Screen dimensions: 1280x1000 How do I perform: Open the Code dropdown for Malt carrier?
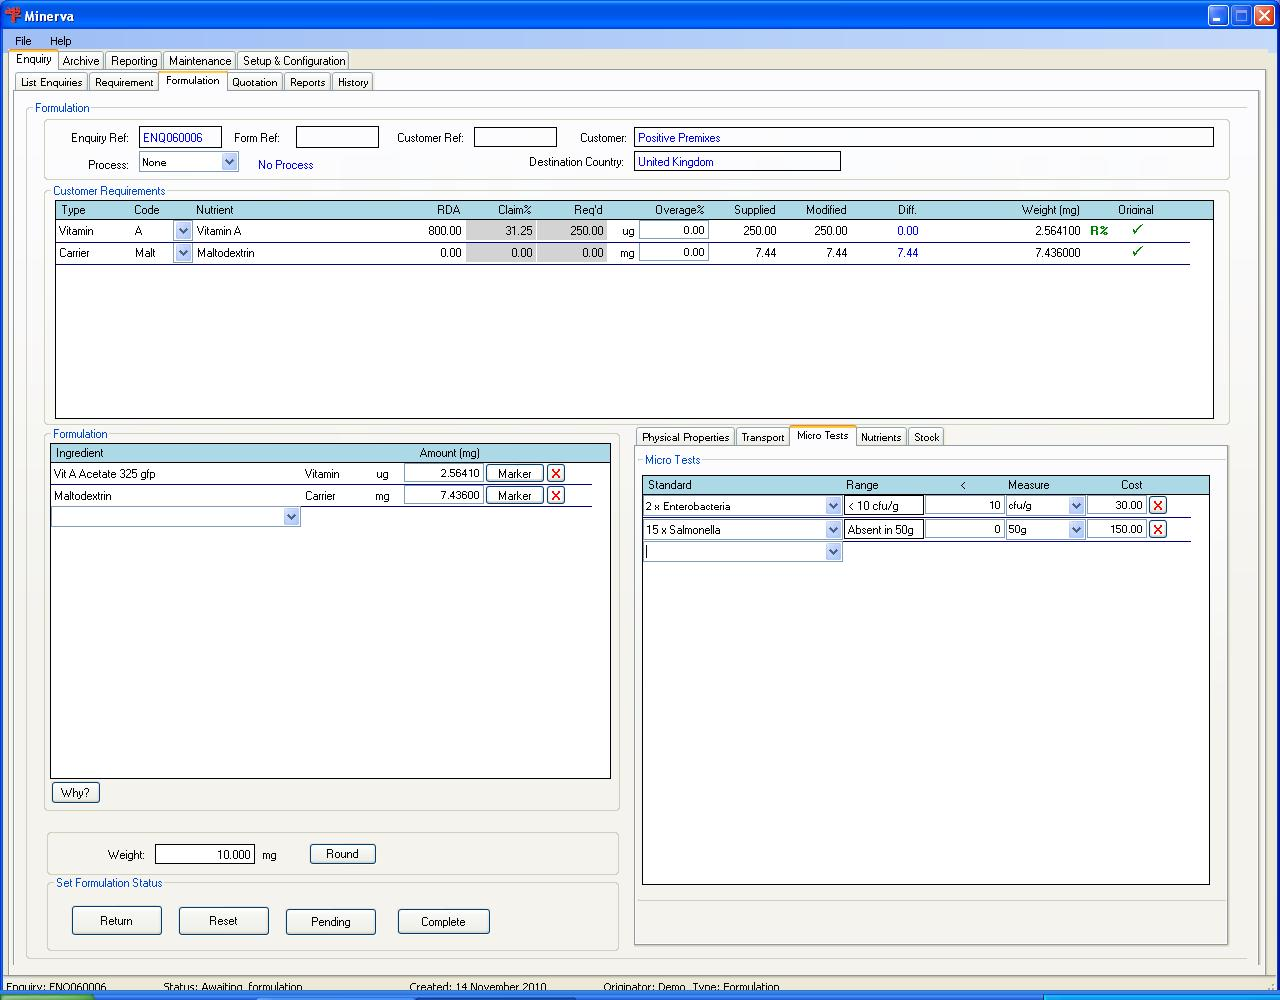coord(183,253)
